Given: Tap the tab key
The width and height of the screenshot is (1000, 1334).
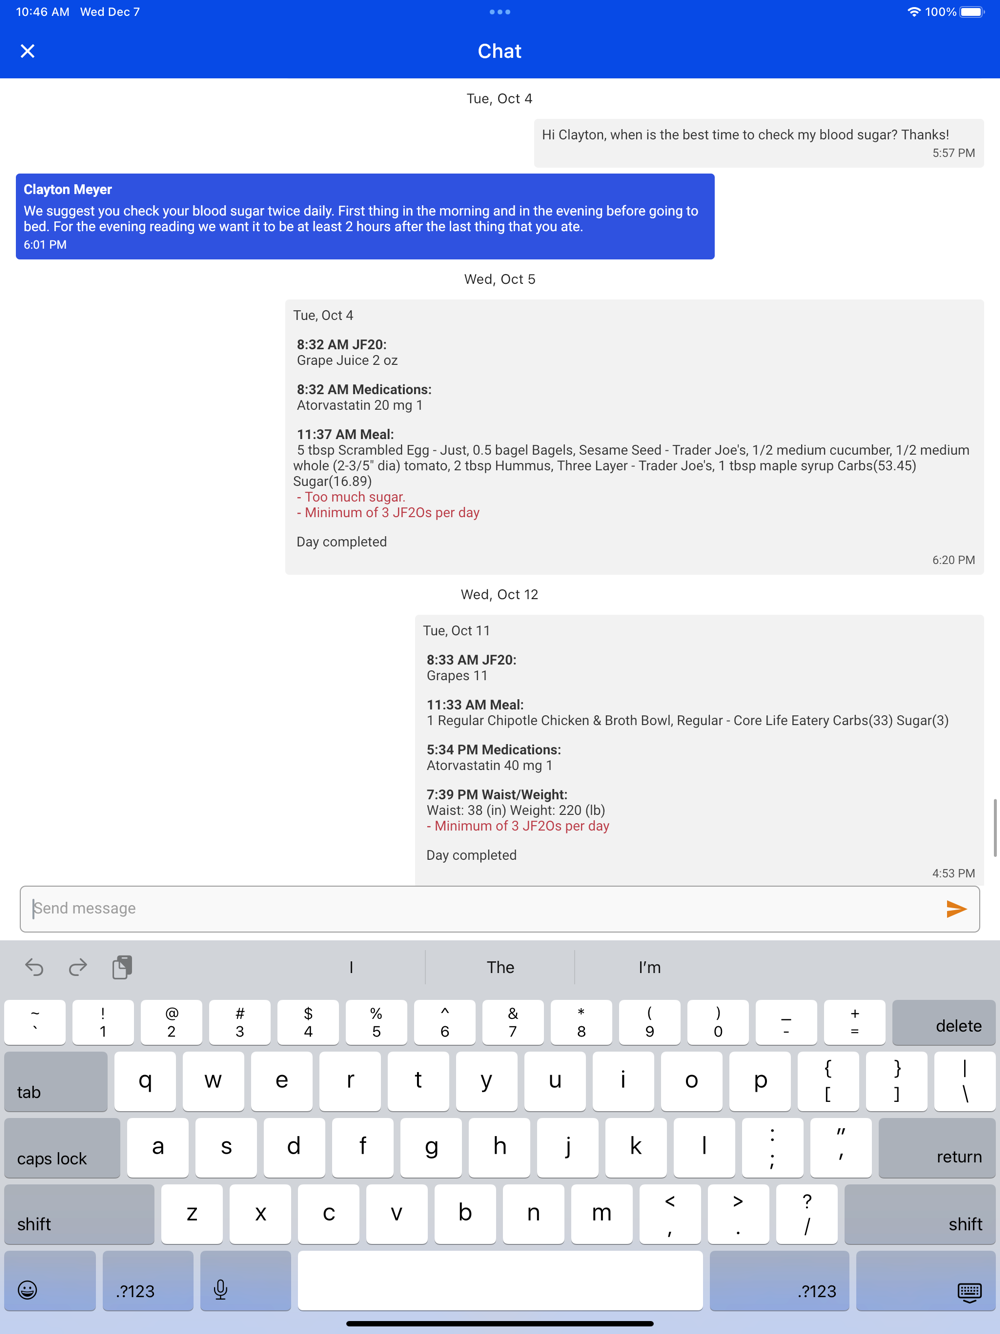Looking at the screenshot, I should (x=56, y=1081).
